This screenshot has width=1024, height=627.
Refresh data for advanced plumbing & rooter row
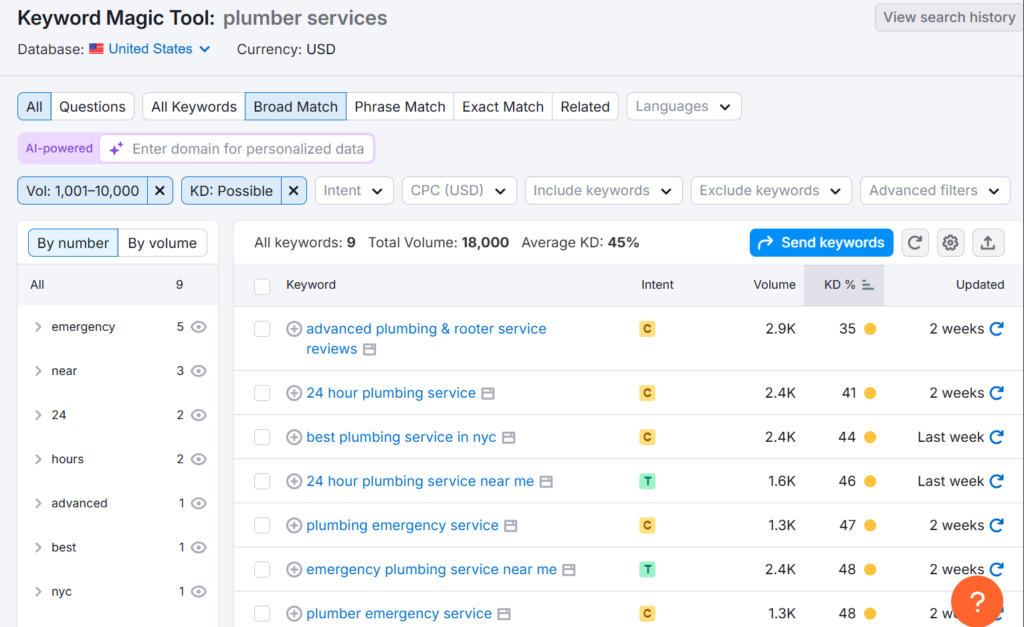point(996,329)
